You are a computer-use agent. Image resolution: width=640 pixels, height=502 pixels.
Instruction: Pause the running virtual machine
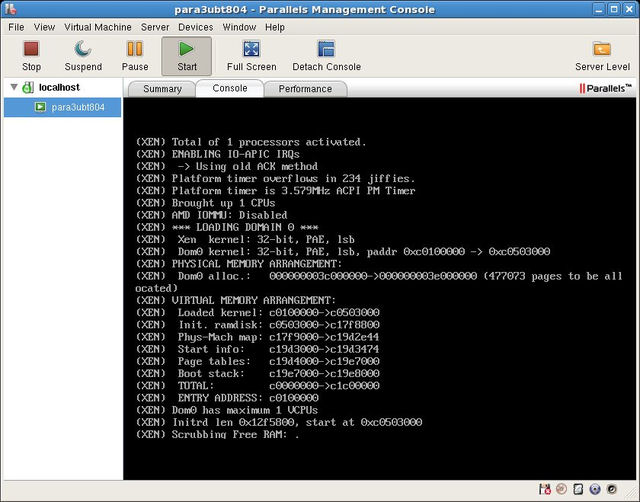pos(135,56)
